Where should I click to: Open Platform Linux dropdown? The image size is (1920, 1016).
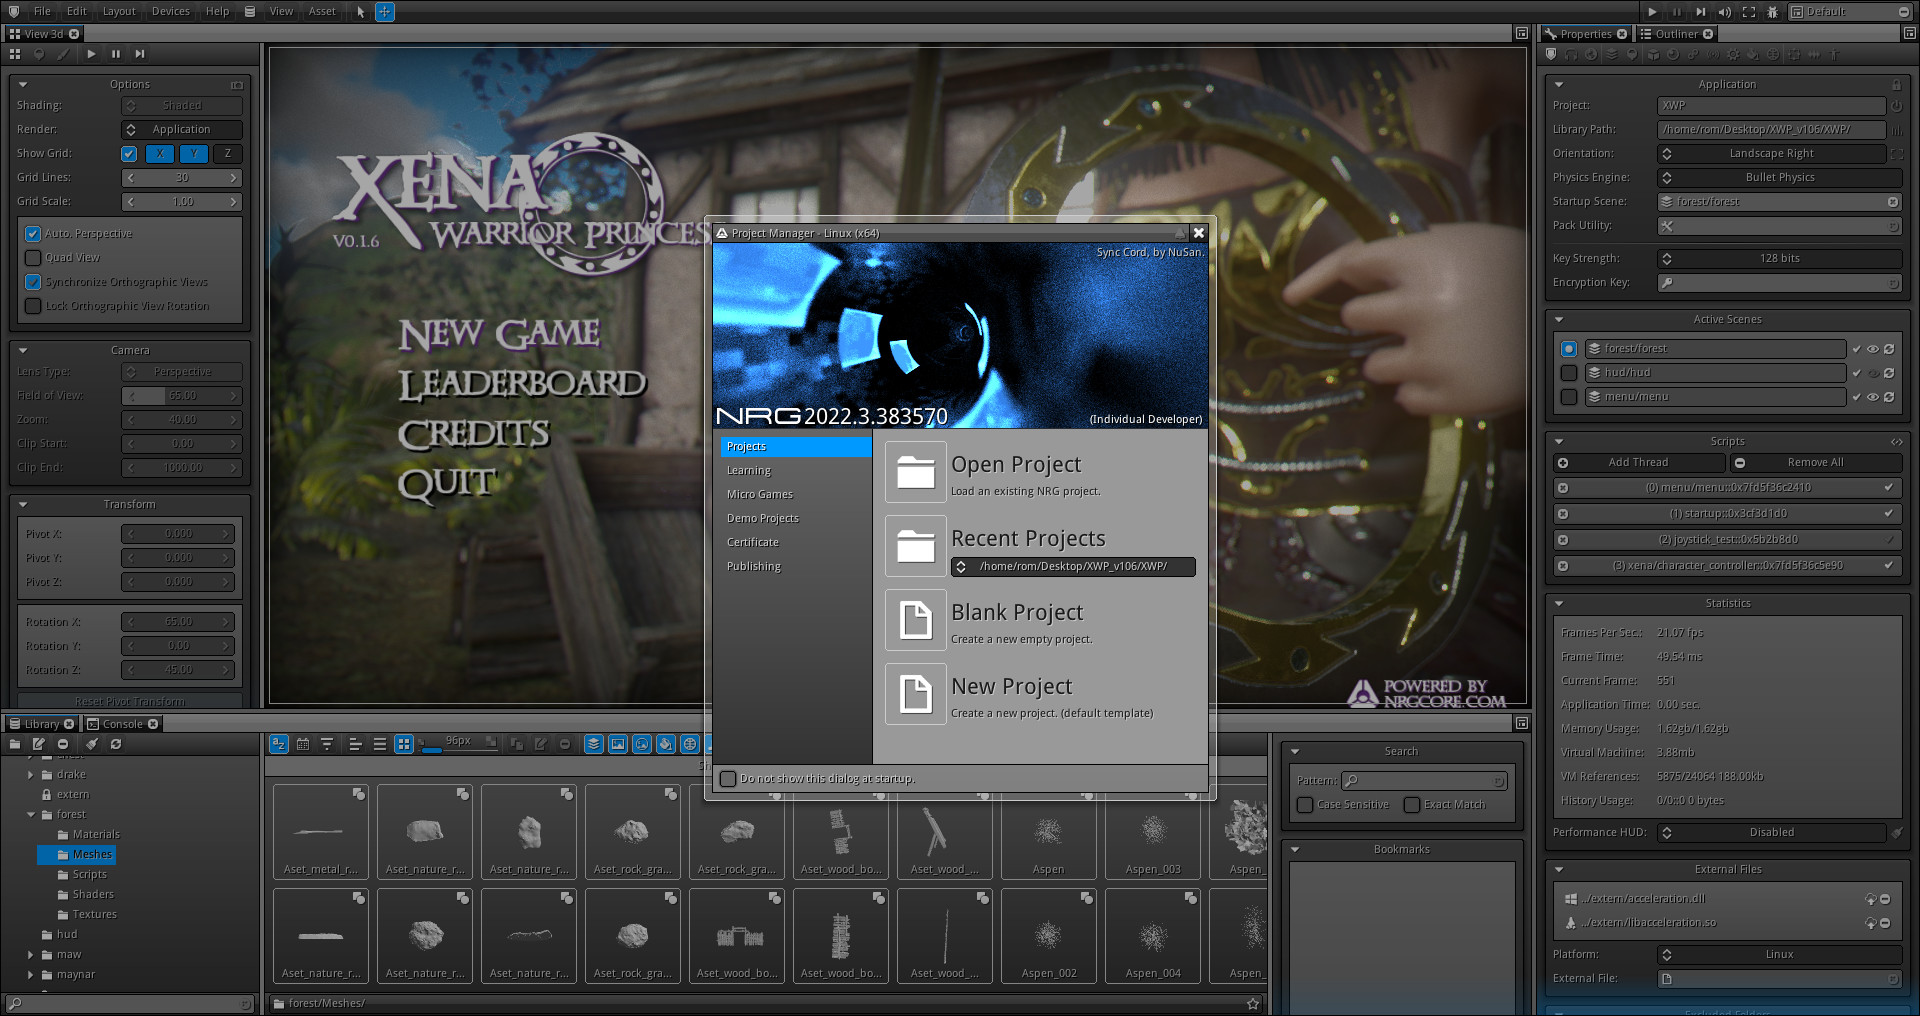(1779, 954)
